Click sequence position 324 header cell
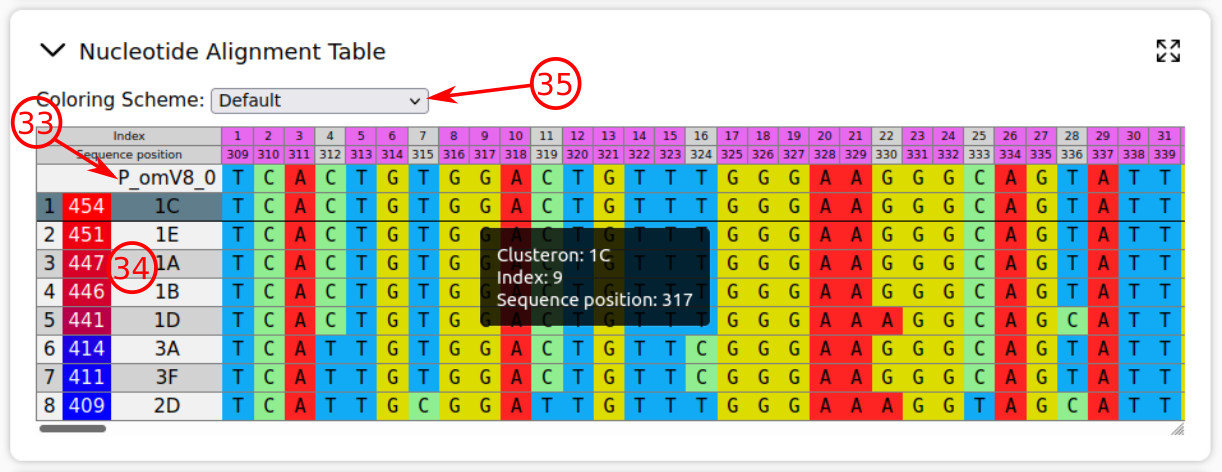1222x472 pixels. pyautogui.click(x=702, y=155)
